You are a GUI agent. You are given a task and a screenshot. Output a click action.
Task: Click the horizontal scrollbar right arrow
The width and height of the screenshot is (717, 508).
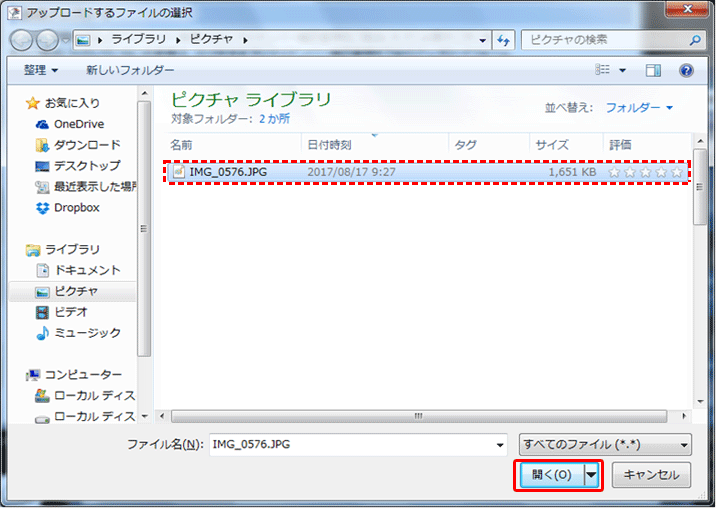684,417
